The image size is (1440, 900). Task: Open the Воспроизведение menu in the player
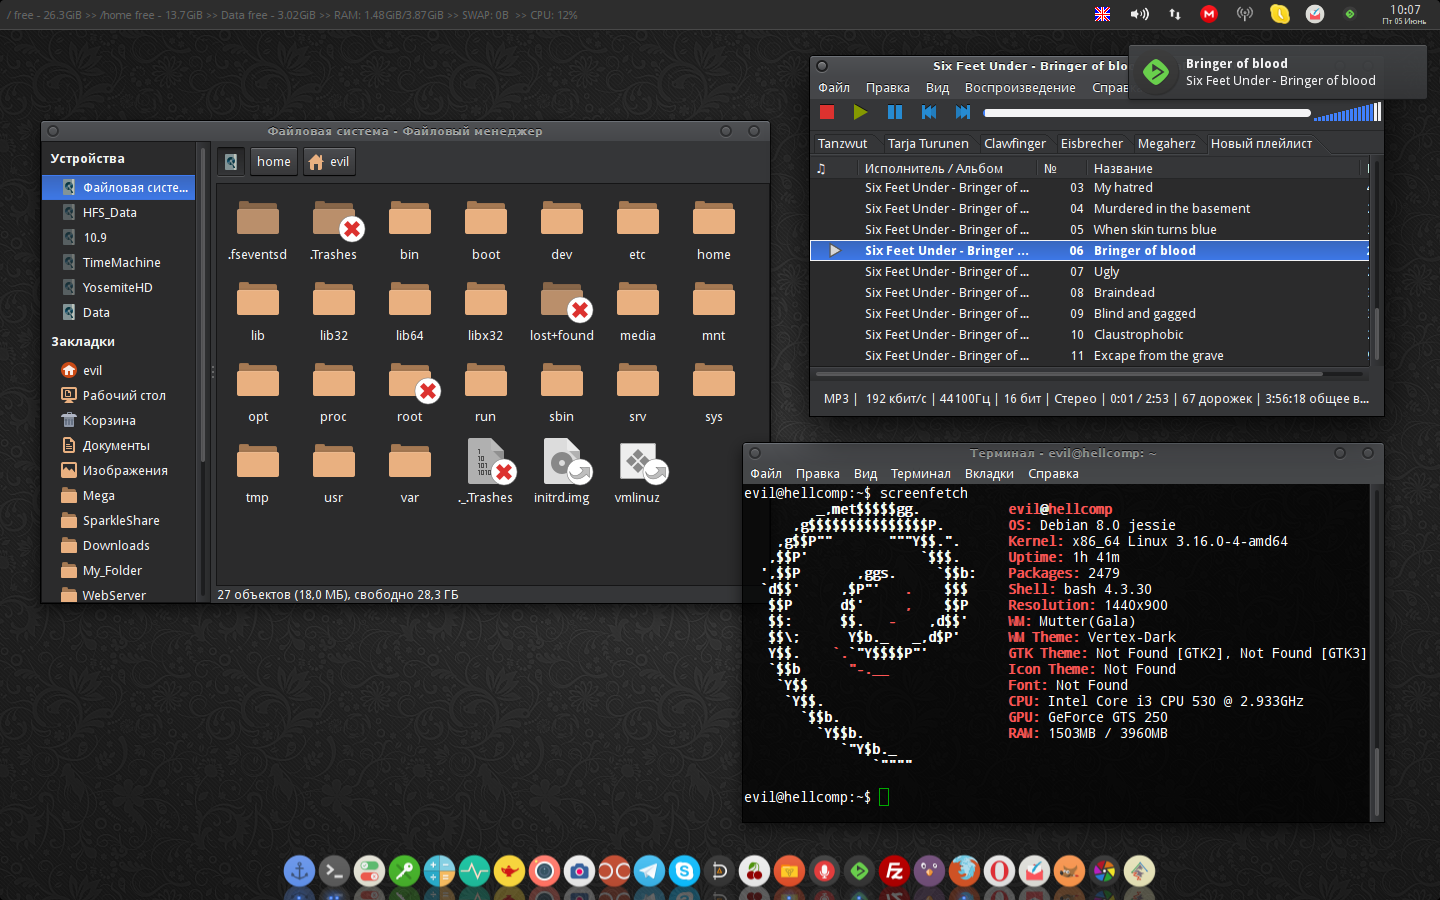[1020, 88]
